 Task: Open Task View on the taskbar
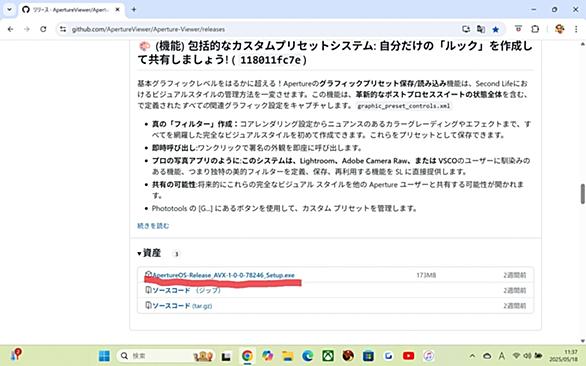226,356
